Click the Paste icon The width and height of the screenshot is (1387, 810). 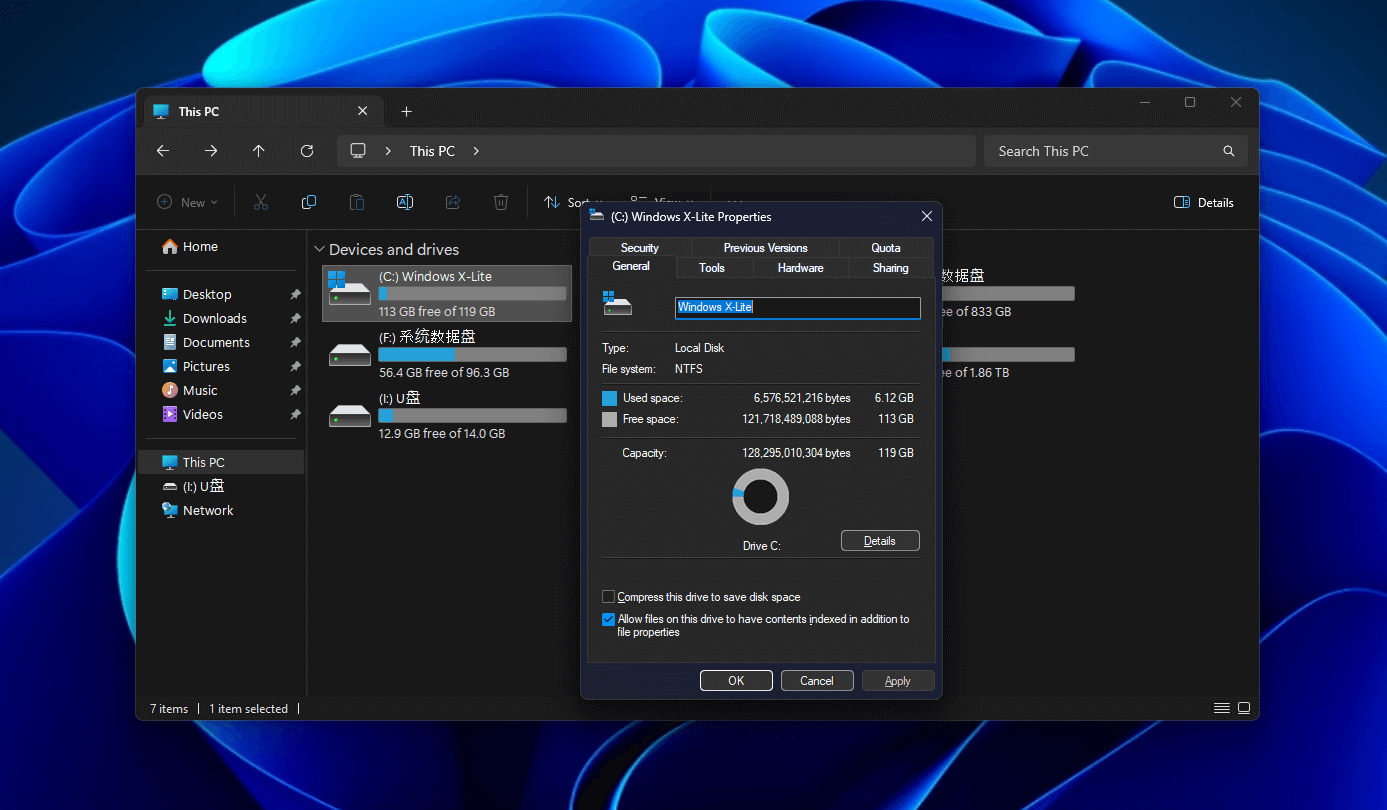[357, 201]
